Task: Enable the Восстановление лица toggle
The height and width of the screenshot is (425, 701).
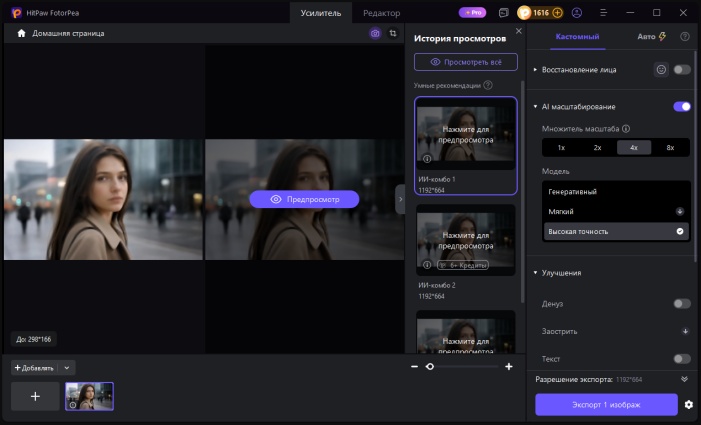Action: (x=682, y=70)
